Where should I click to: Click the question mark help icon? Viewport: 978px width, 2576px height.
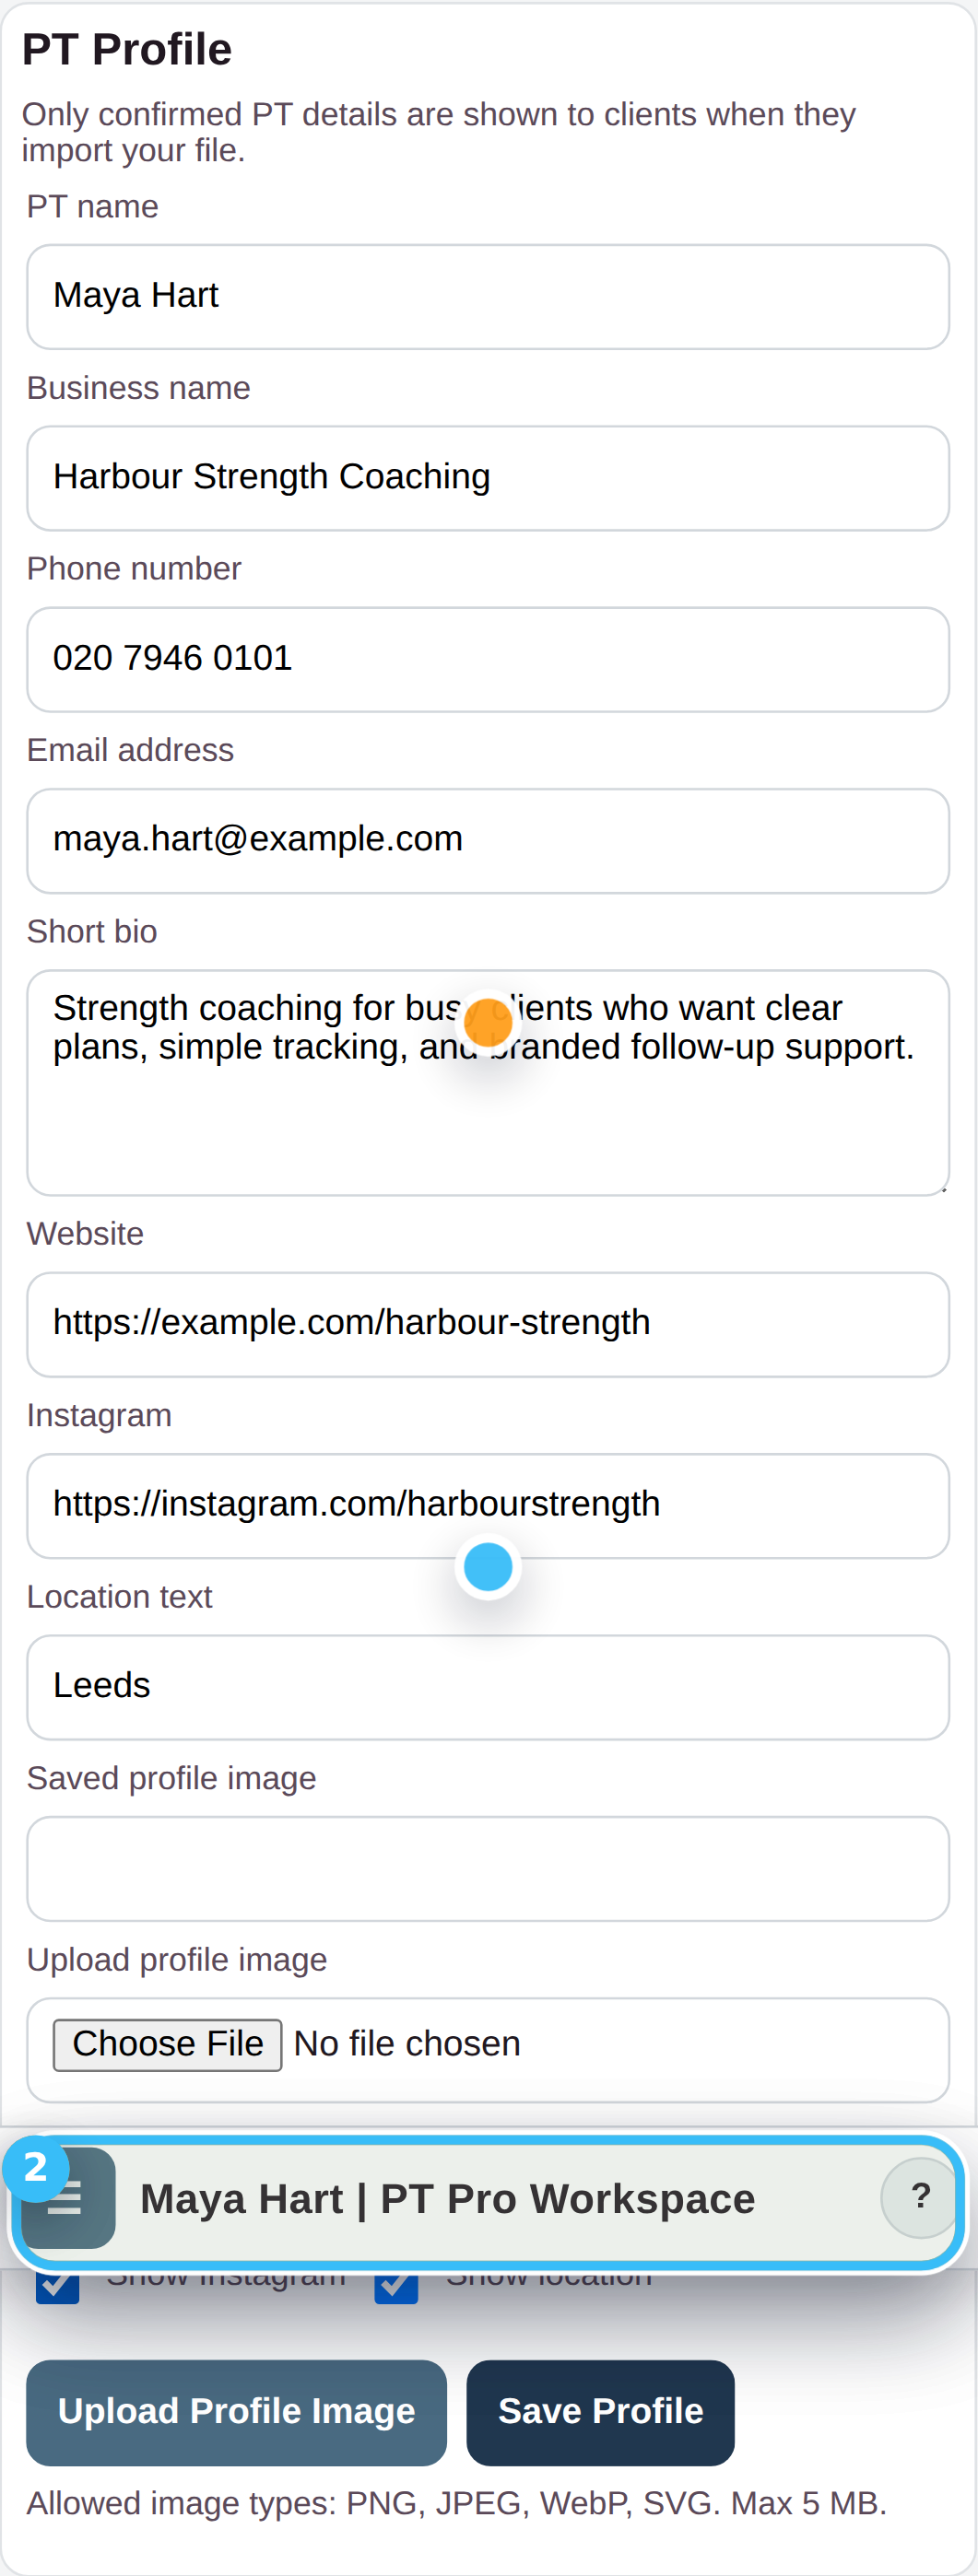pyautogui.click(x=919, y=2199)
